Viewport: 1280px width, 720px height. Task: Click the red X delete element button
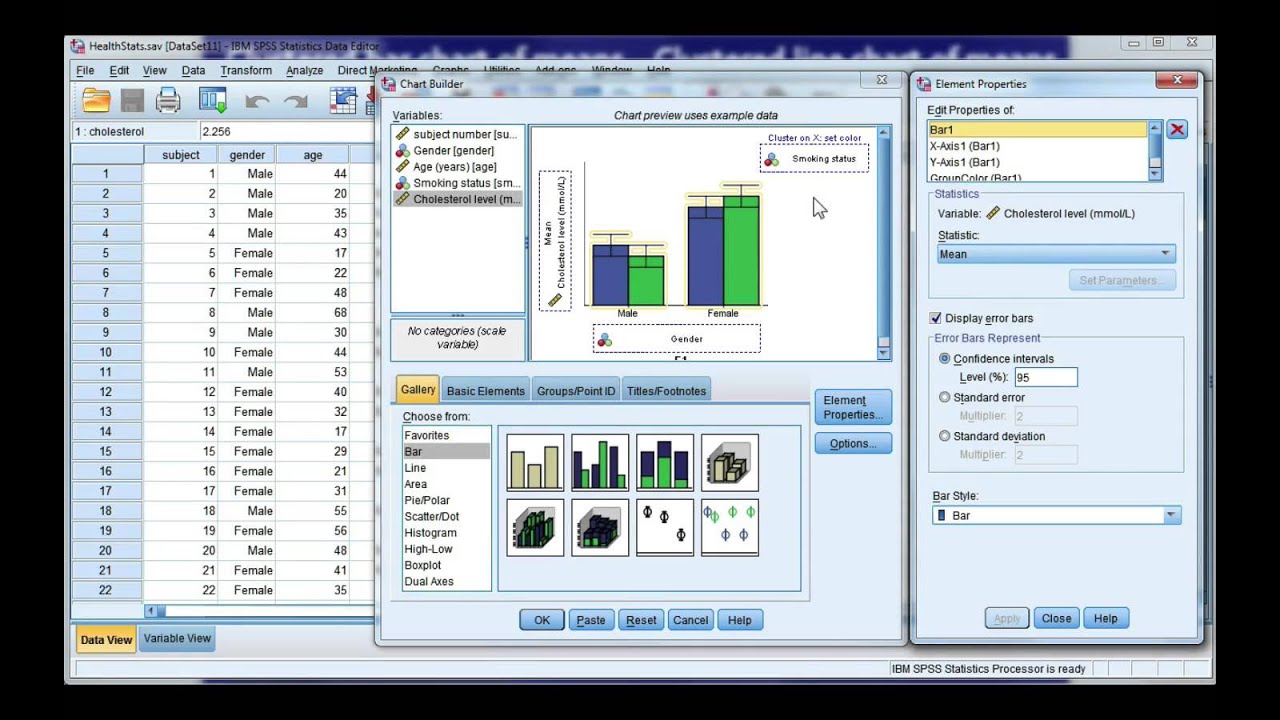pyautogui.click(x=1177, y=130)
